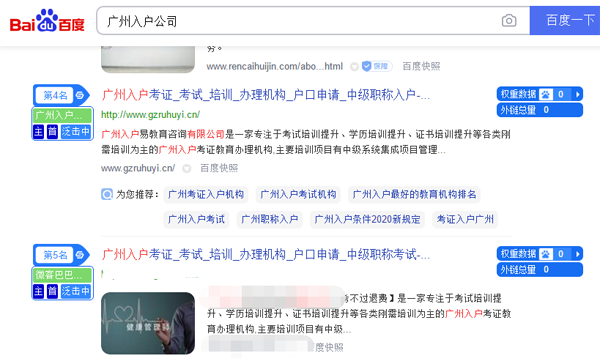Screen dimensions: 600x364
Task: Select suggestion 广州考证入户机构
Action: click(x=206, y=194)
